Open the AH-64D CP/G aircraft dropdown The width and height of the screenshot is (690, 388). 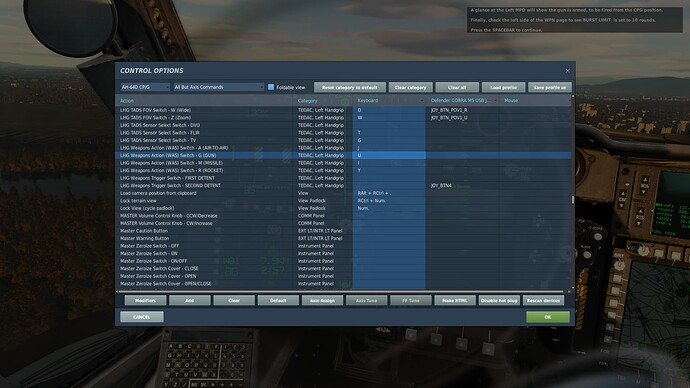(x=145, y=87)
